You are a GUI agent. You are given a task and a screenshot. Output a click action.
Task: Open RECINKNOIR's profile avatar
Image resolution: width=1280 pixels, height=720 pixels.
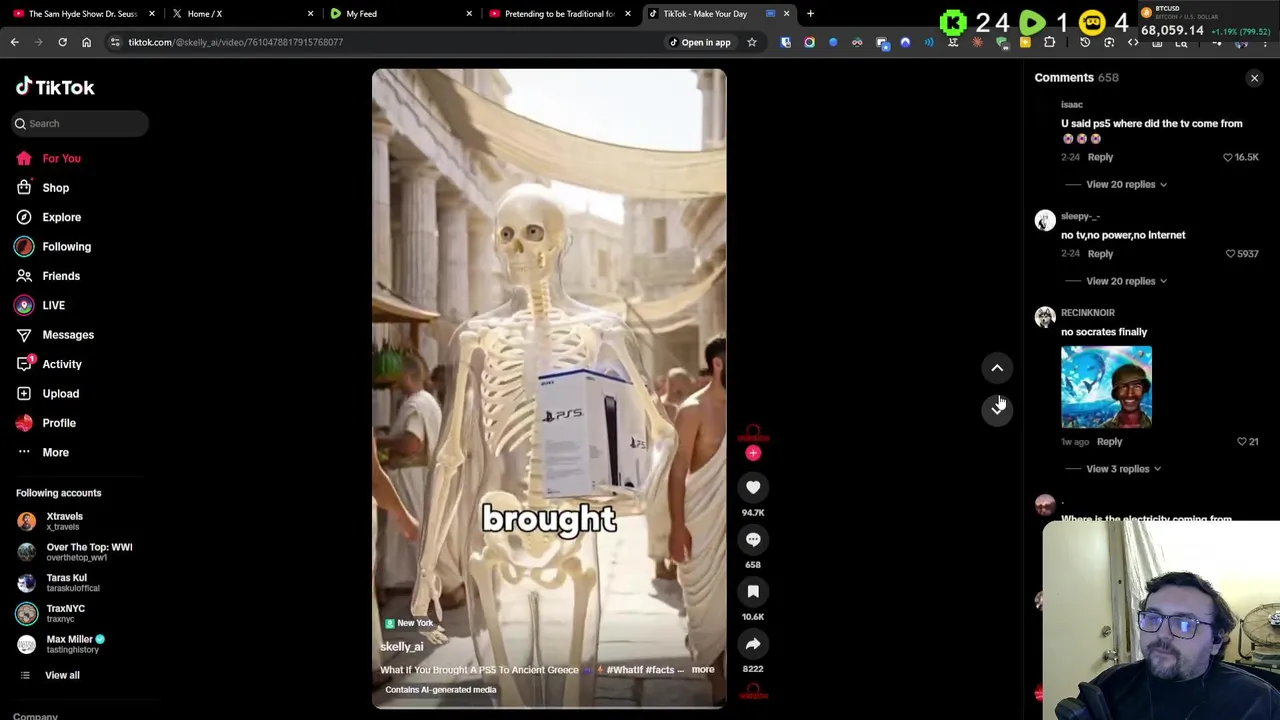[x=1045, y=317]
